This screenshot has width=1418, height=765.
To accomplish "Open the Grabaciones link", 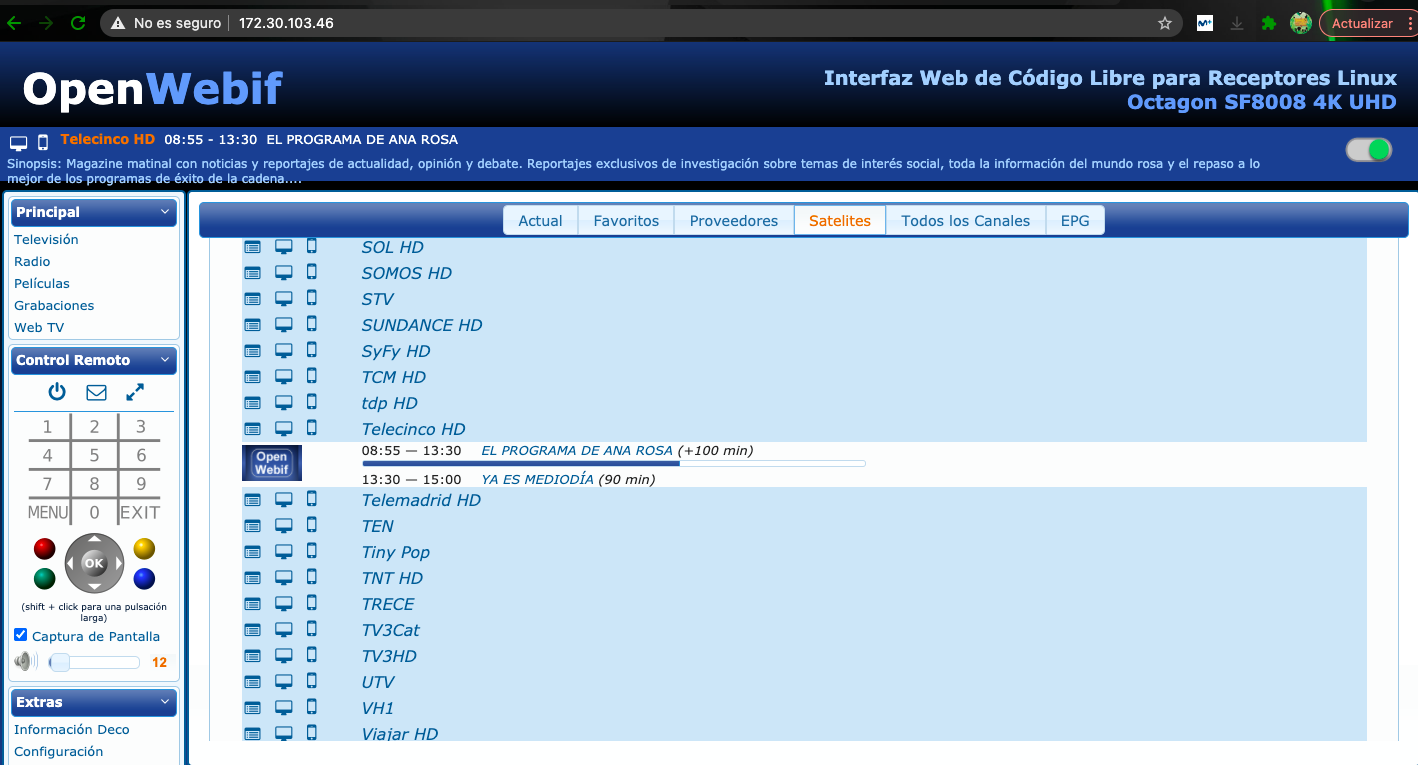I will [54, 306].
